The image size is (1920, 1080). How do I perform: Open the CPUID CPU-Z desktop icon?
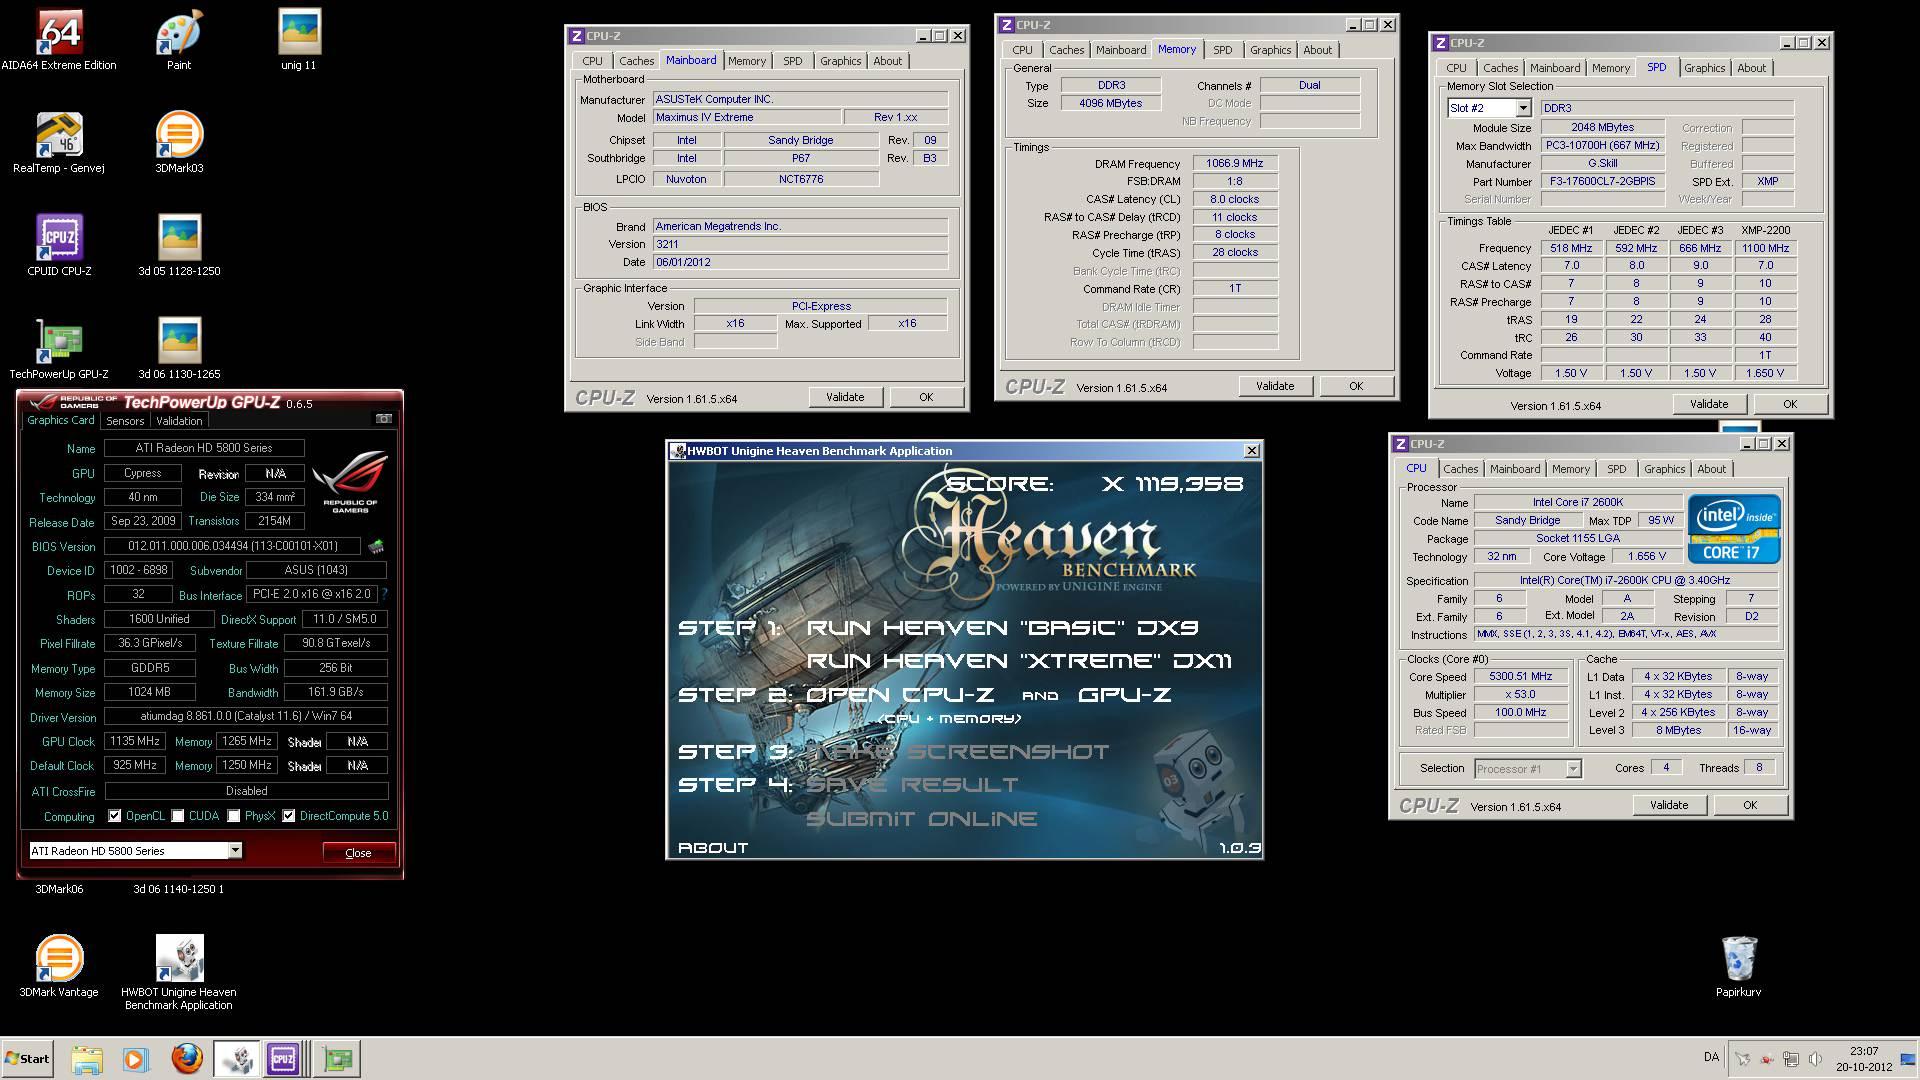coord(59,246)
